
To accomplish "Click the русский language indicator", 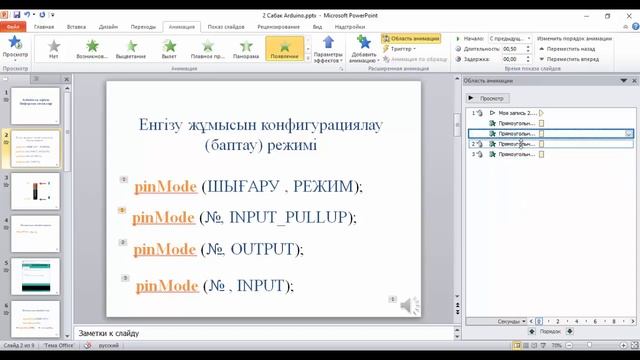I will point(108,345).
